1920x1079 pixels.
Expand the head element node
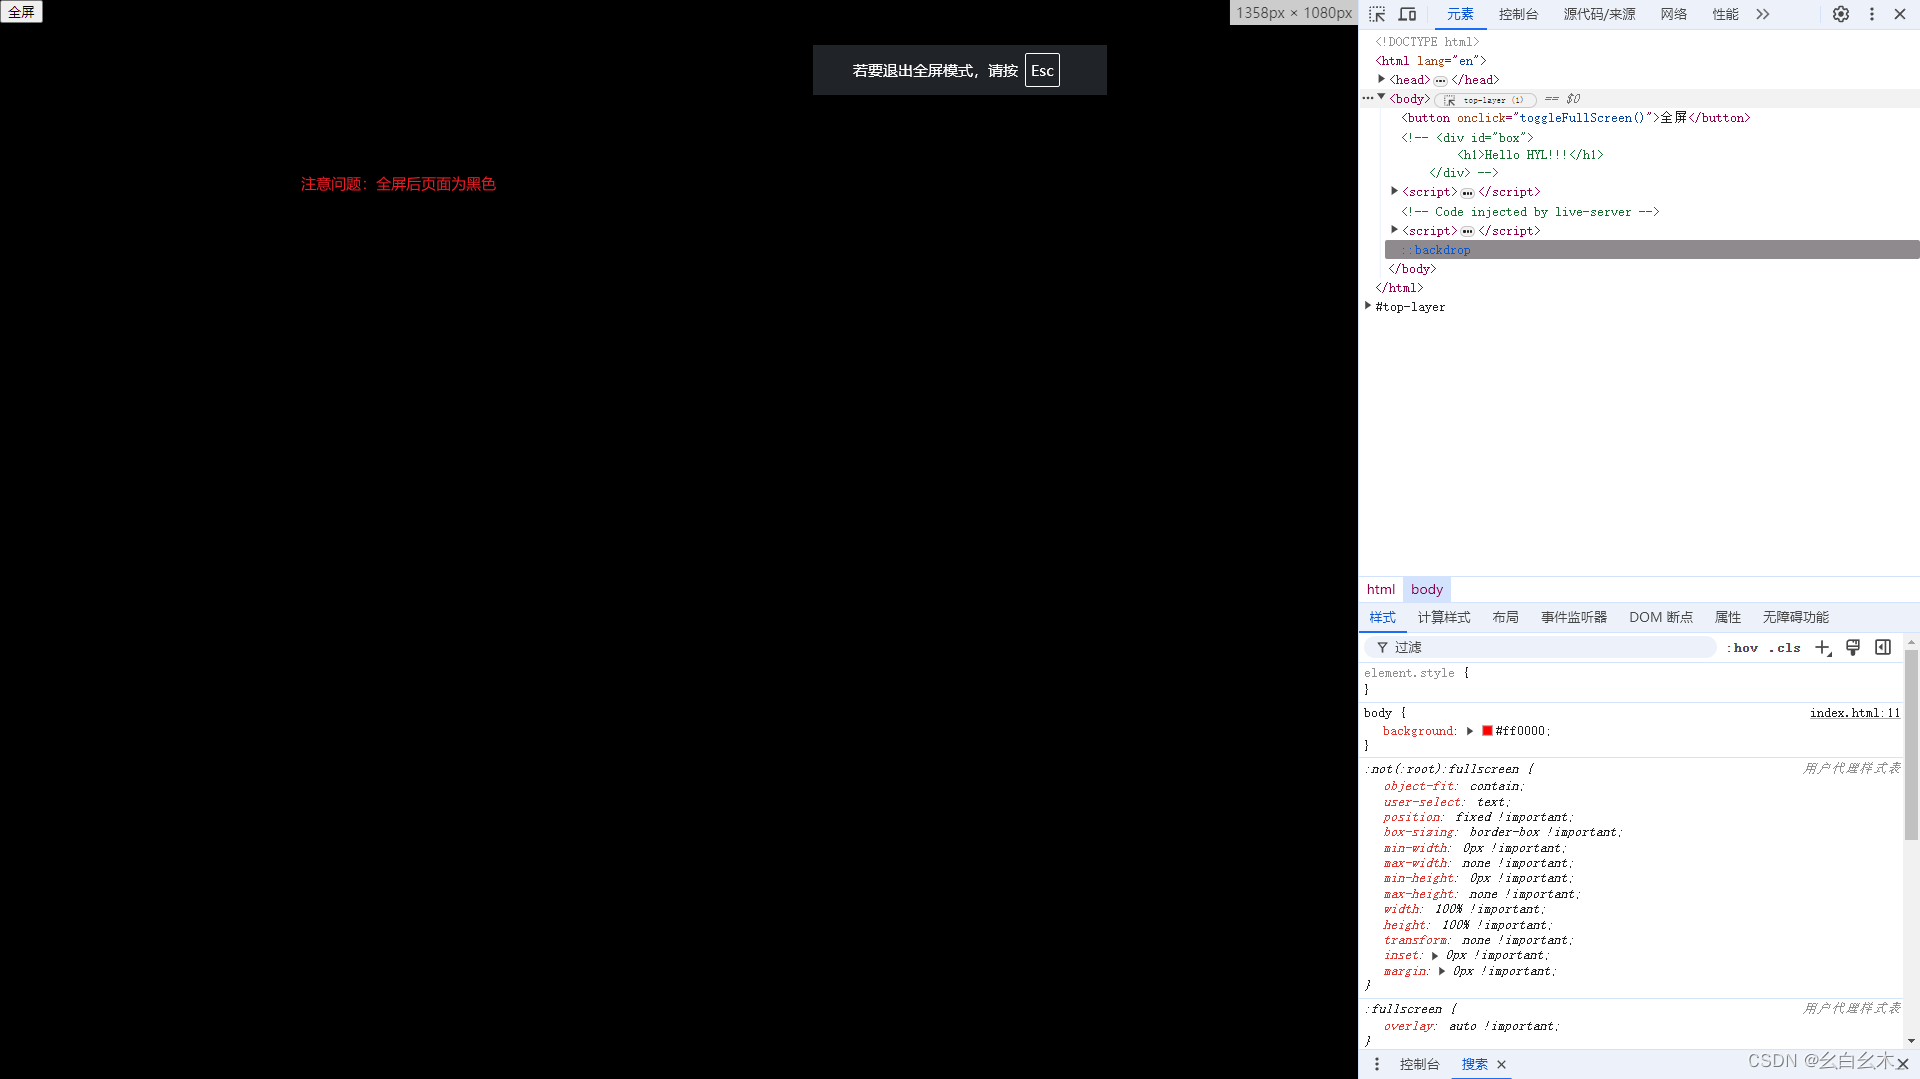coord(1381,79)
